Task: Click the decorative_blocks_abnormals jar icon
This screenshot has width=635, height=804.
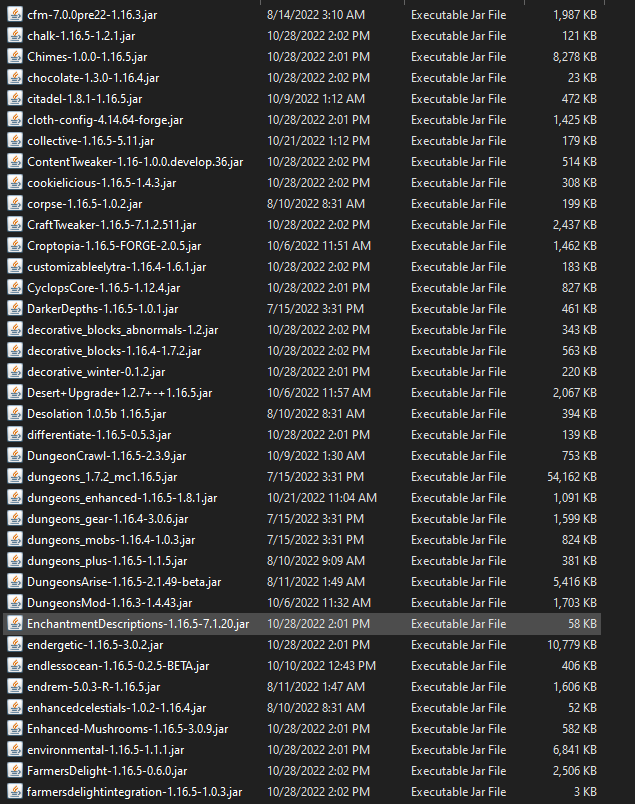Action: tap(15, 330)
